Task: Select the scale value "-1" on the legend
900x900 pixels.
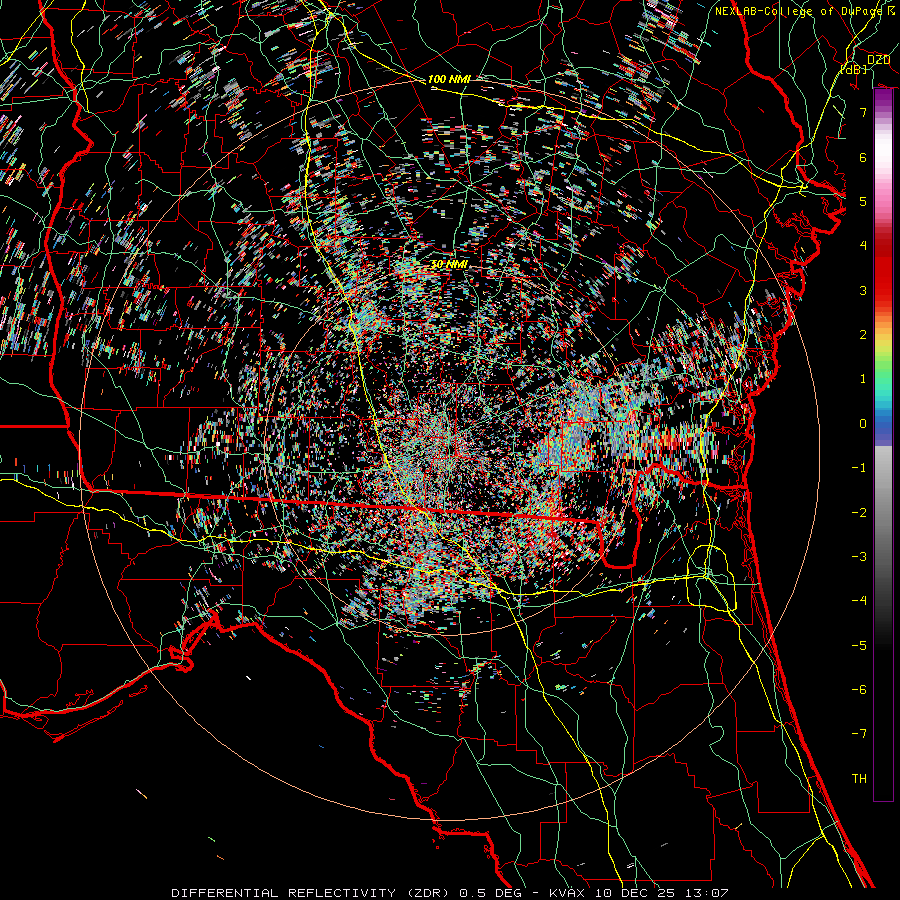Action: point(859,468)
